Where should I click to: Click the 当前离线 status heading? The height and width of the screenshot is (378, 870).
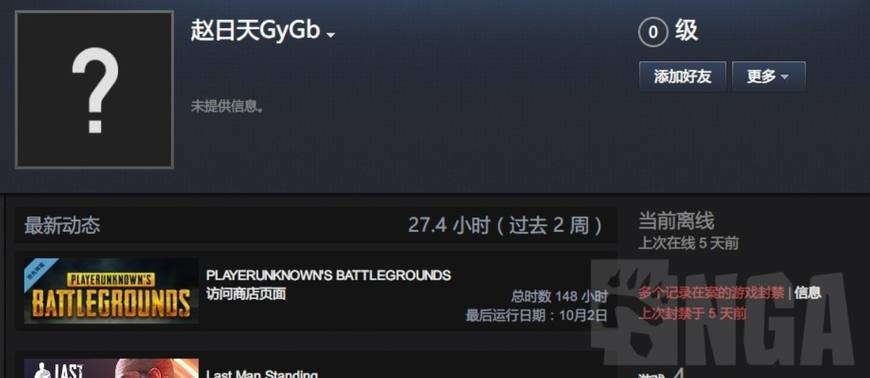[676, 221]
